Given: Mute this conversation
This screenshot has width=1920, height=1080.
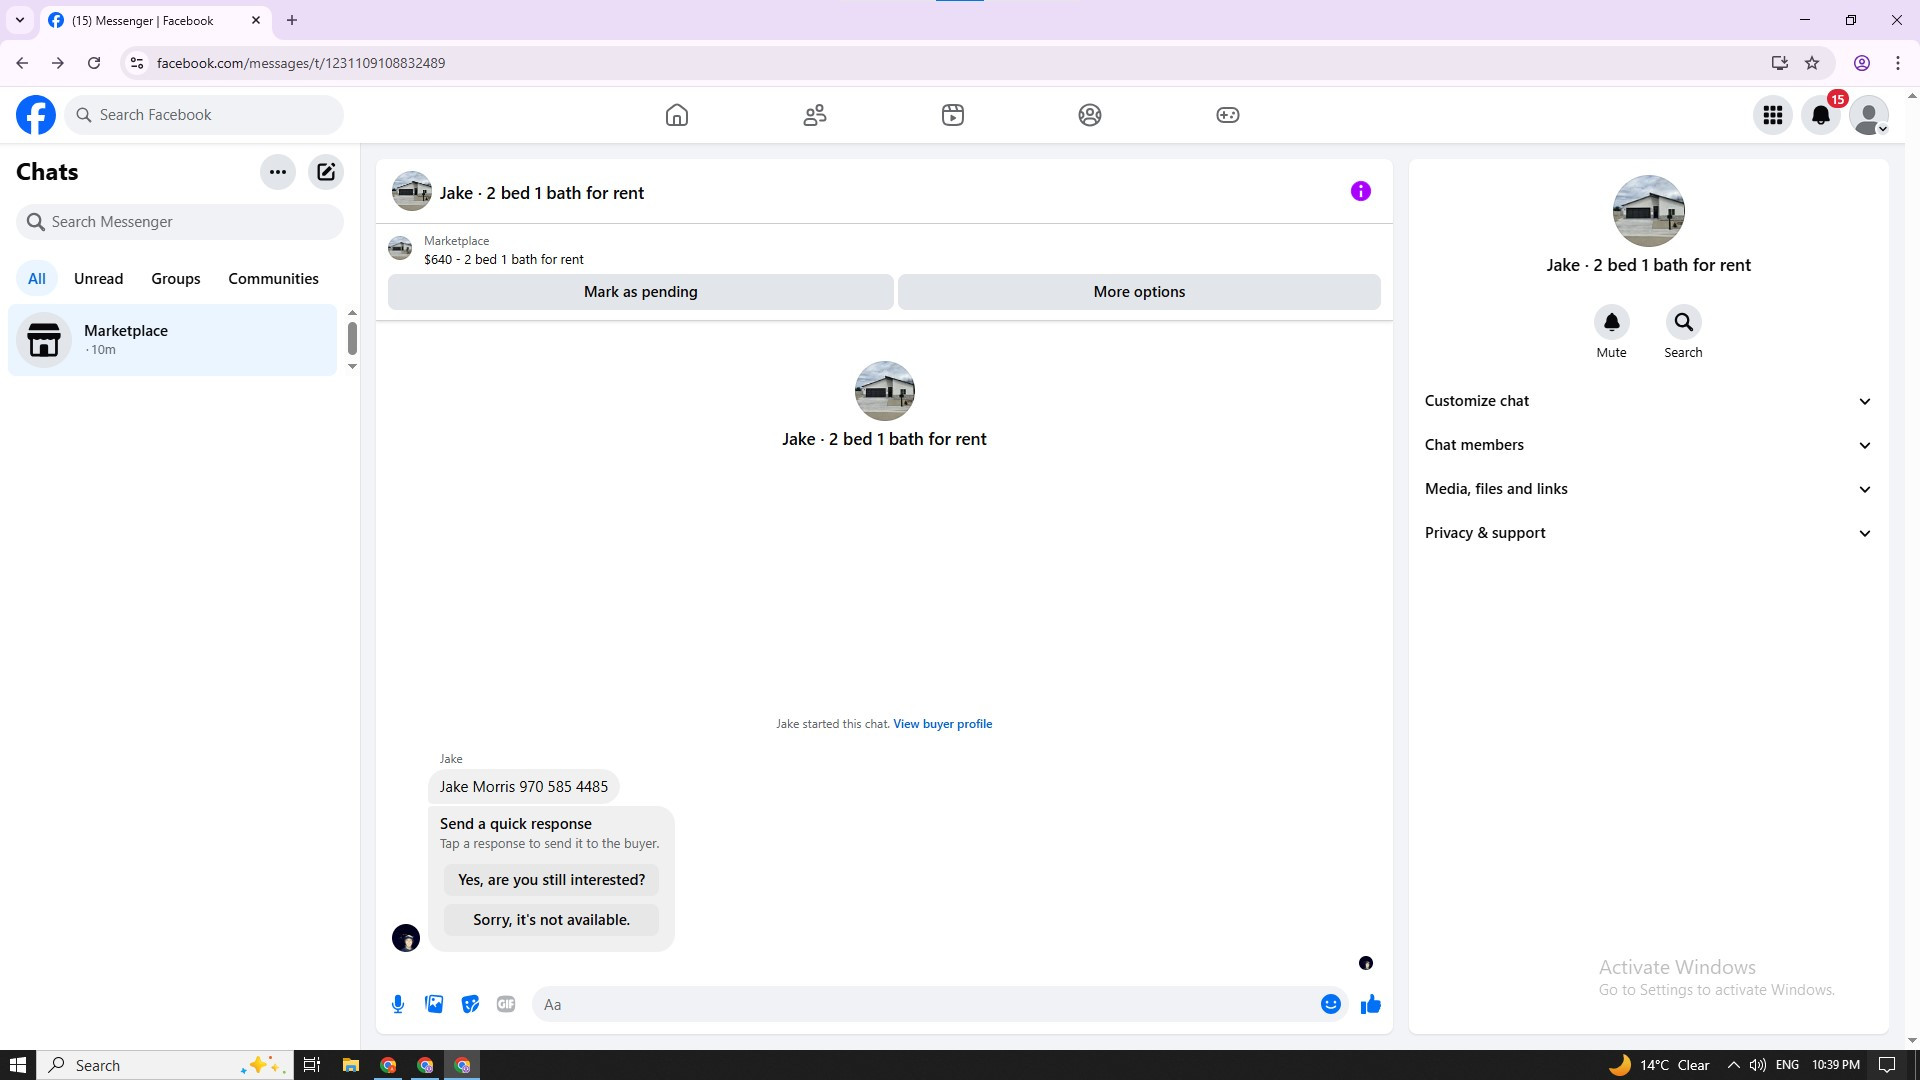Looking at the screenshot, I should (1611, 323).
